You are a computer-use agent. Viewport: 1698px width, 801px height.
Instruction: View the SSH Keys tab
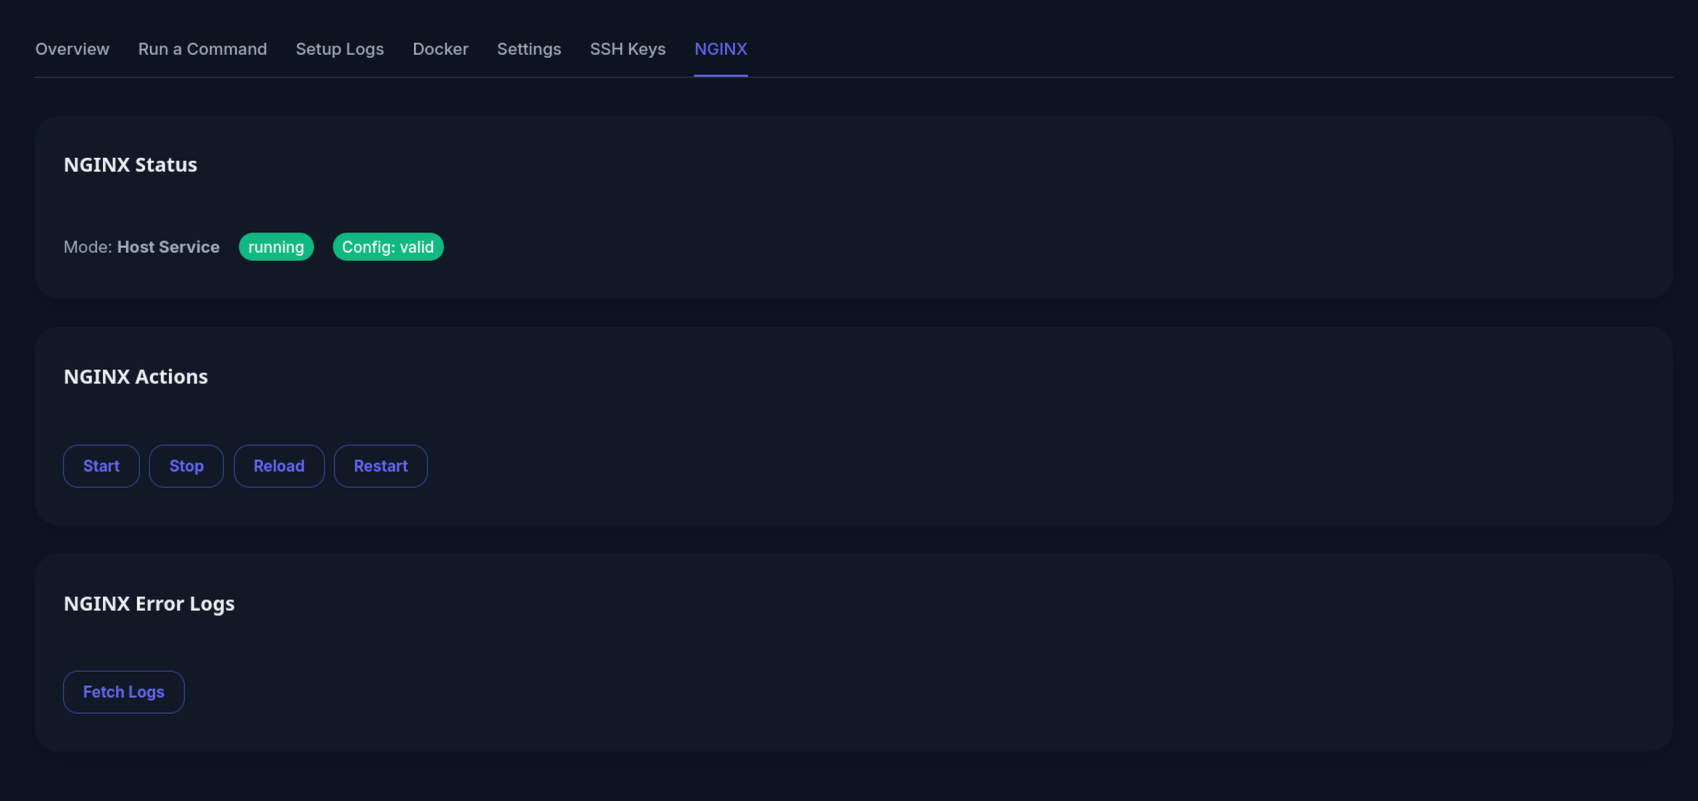[x=627, y=49]
